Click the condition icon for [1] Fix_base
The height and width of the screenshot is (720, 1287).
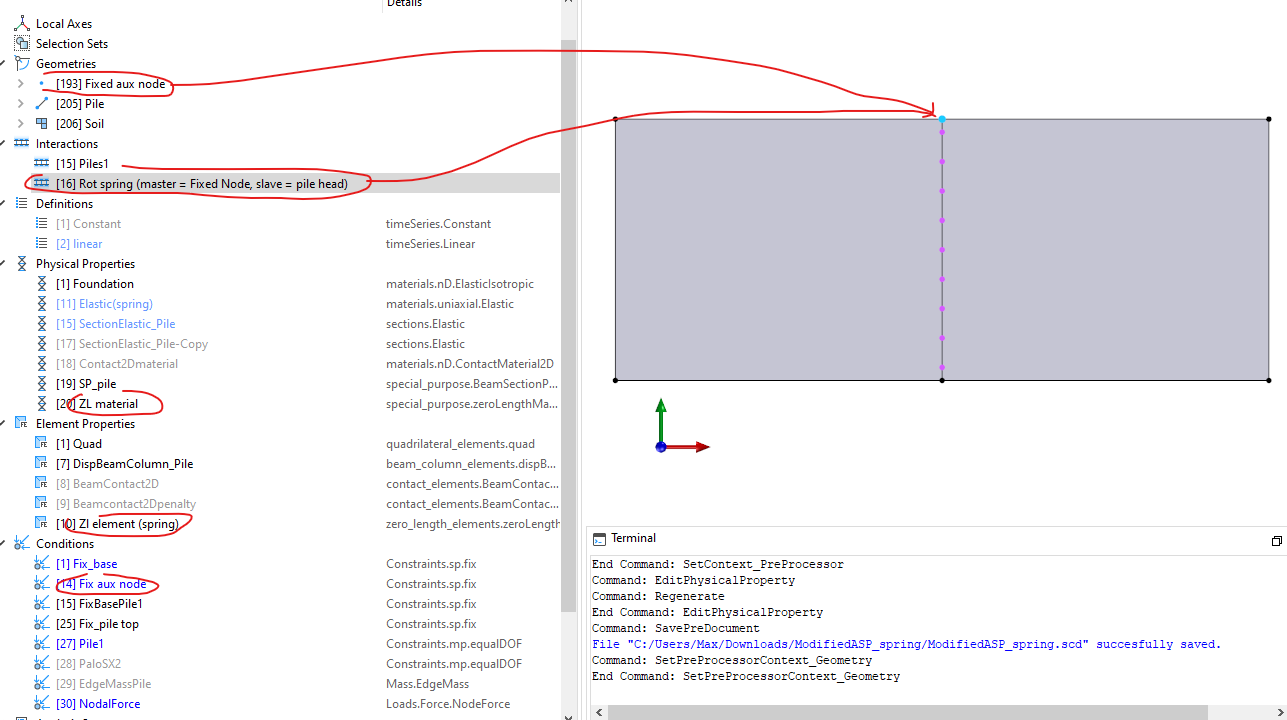[42, 563]
